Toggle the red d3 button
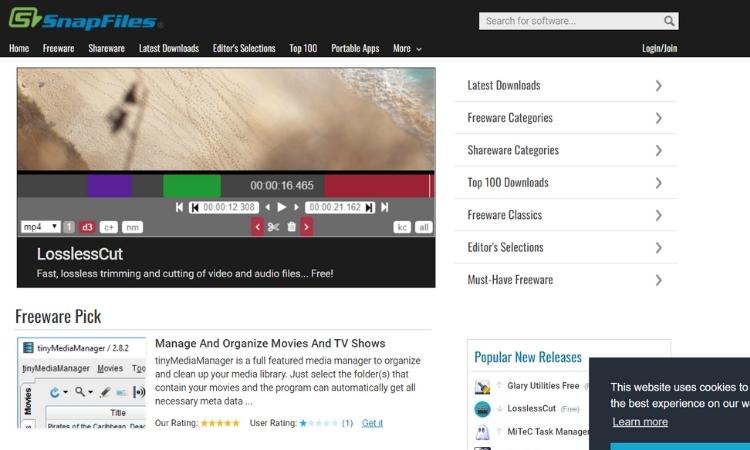Image resolution: width=750 pixels, height=450 pixels. tap(87, 227)
